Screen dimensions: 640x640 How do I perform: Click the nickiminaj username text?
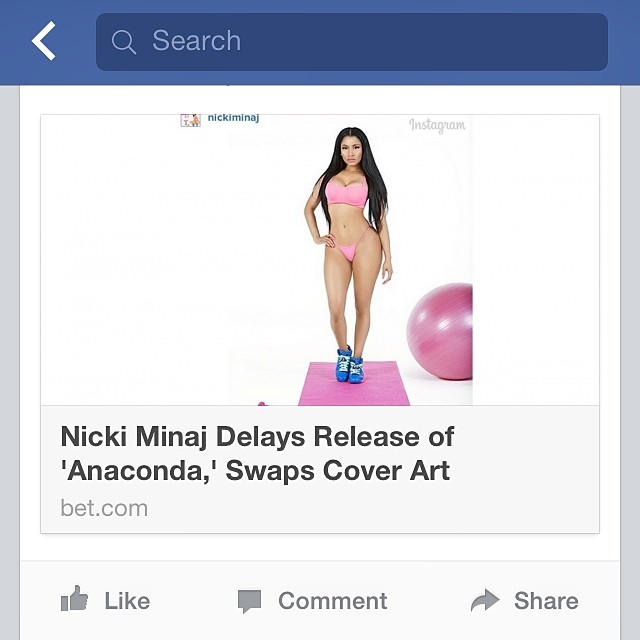(233, 118)
